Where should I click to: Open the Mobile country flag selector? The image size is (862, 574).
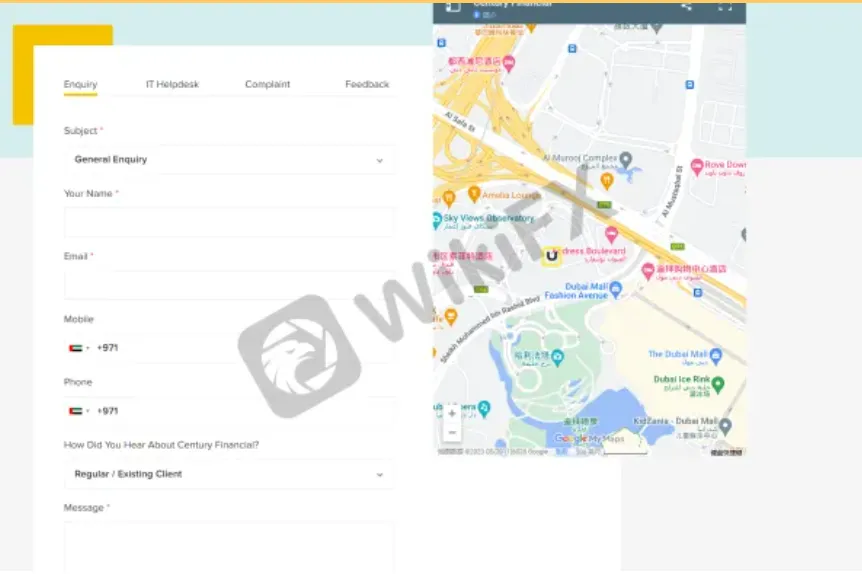pyautogui.click(x=79, y=348)
